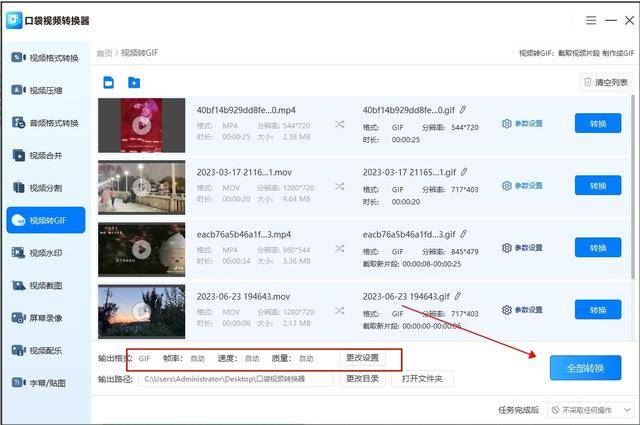
Task: Switch to 视频压缩 in the sidebar
Action: coord(45,90)
